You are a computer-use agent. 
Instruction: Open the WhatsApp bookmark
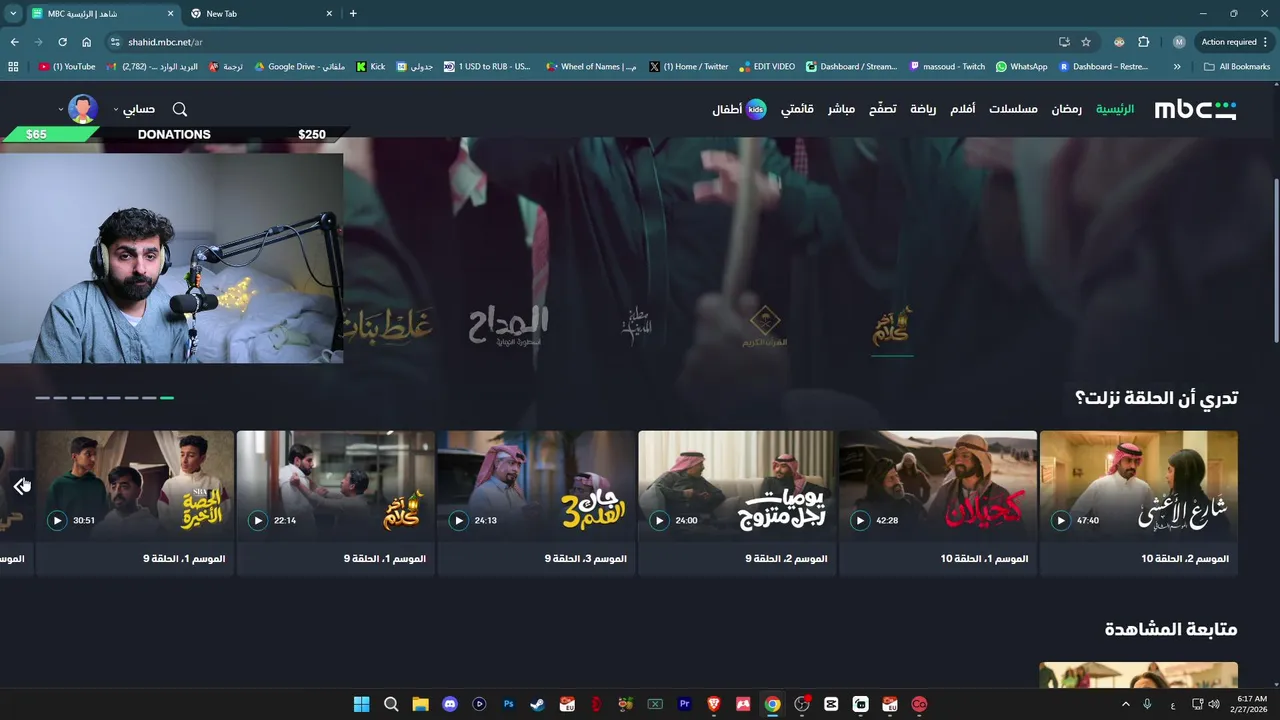(x=1022, y=67)
